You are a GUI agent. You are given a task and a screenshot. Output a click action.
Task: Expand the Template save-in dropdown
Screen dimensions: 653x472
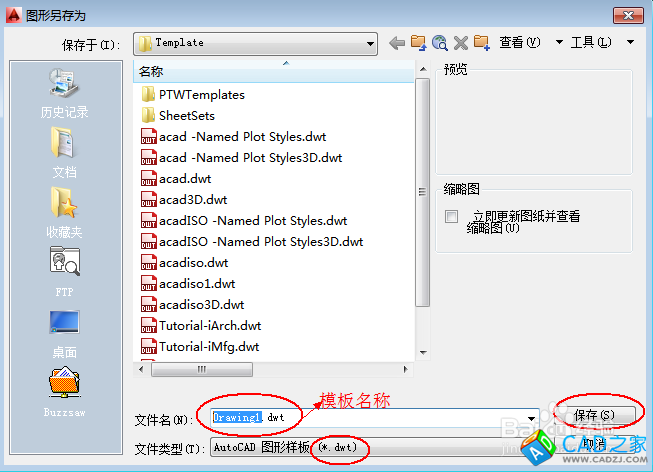click(x=370, y=43)
